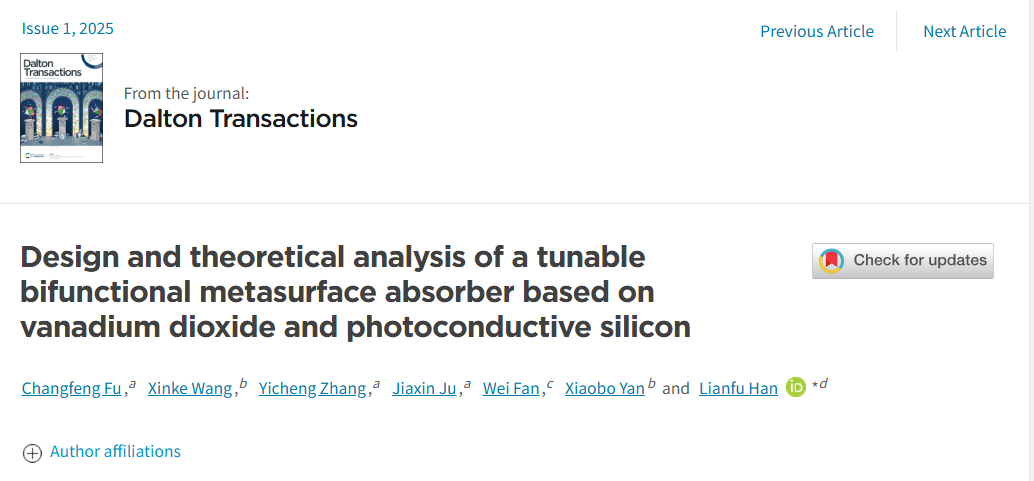
Task: Go to the Next Article
Action: (965, 31)
